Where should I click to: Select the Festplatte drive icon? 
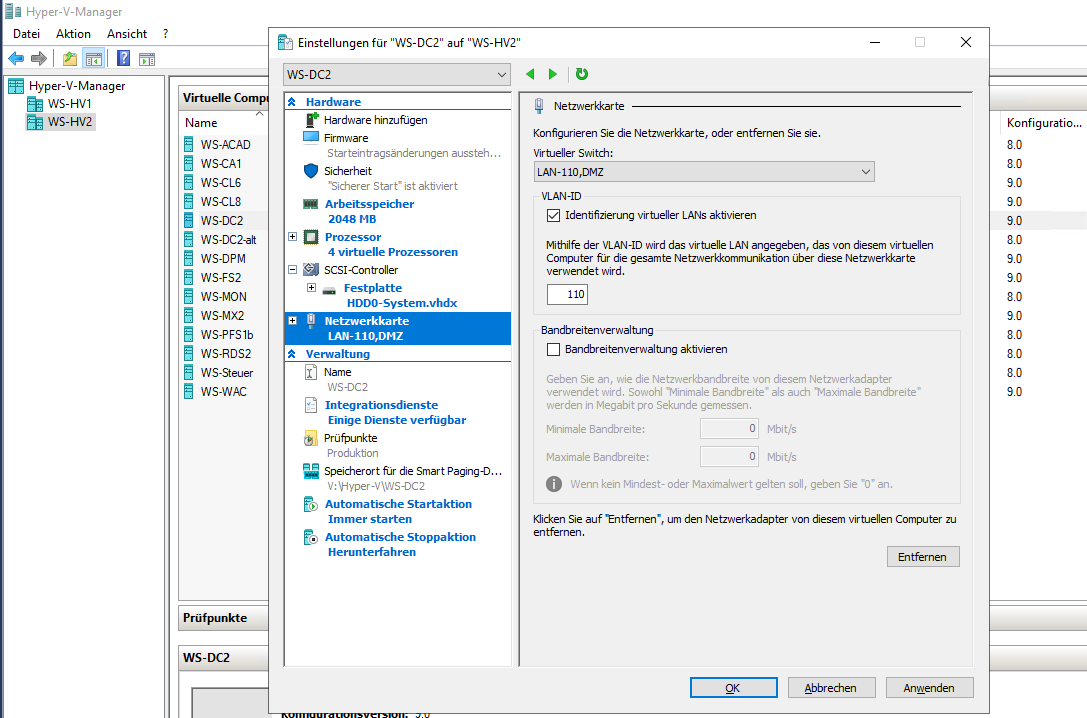coord(329,290)
